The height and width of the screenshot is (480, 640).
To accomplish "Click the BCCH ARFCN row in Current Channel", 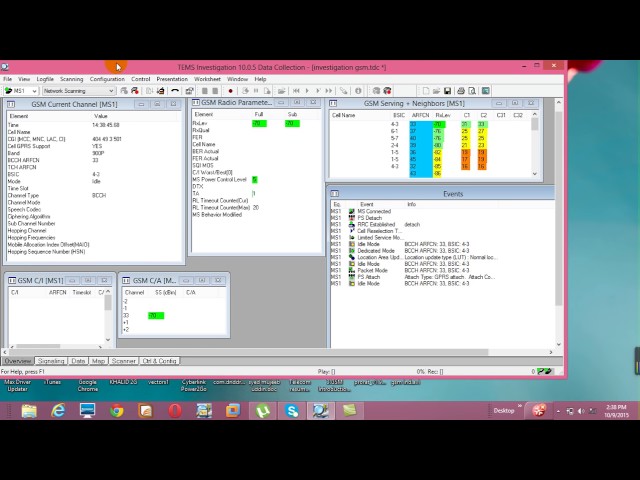I will (x=94, y=160).
